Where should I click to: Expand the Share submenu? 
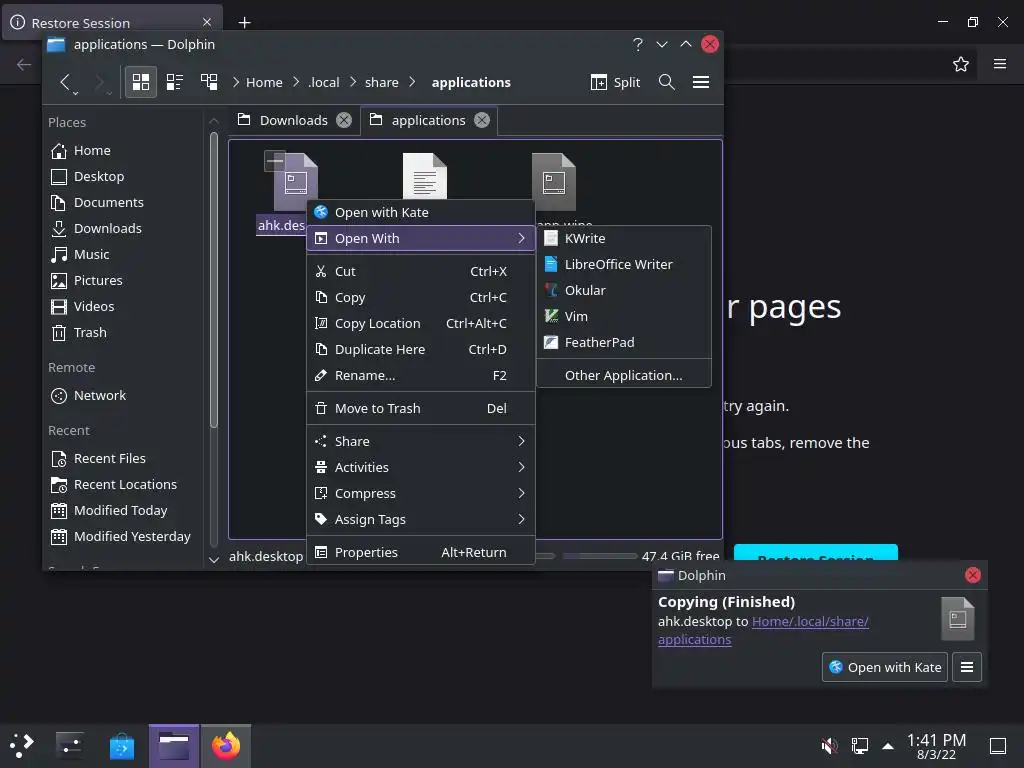(x=421, y=441)
